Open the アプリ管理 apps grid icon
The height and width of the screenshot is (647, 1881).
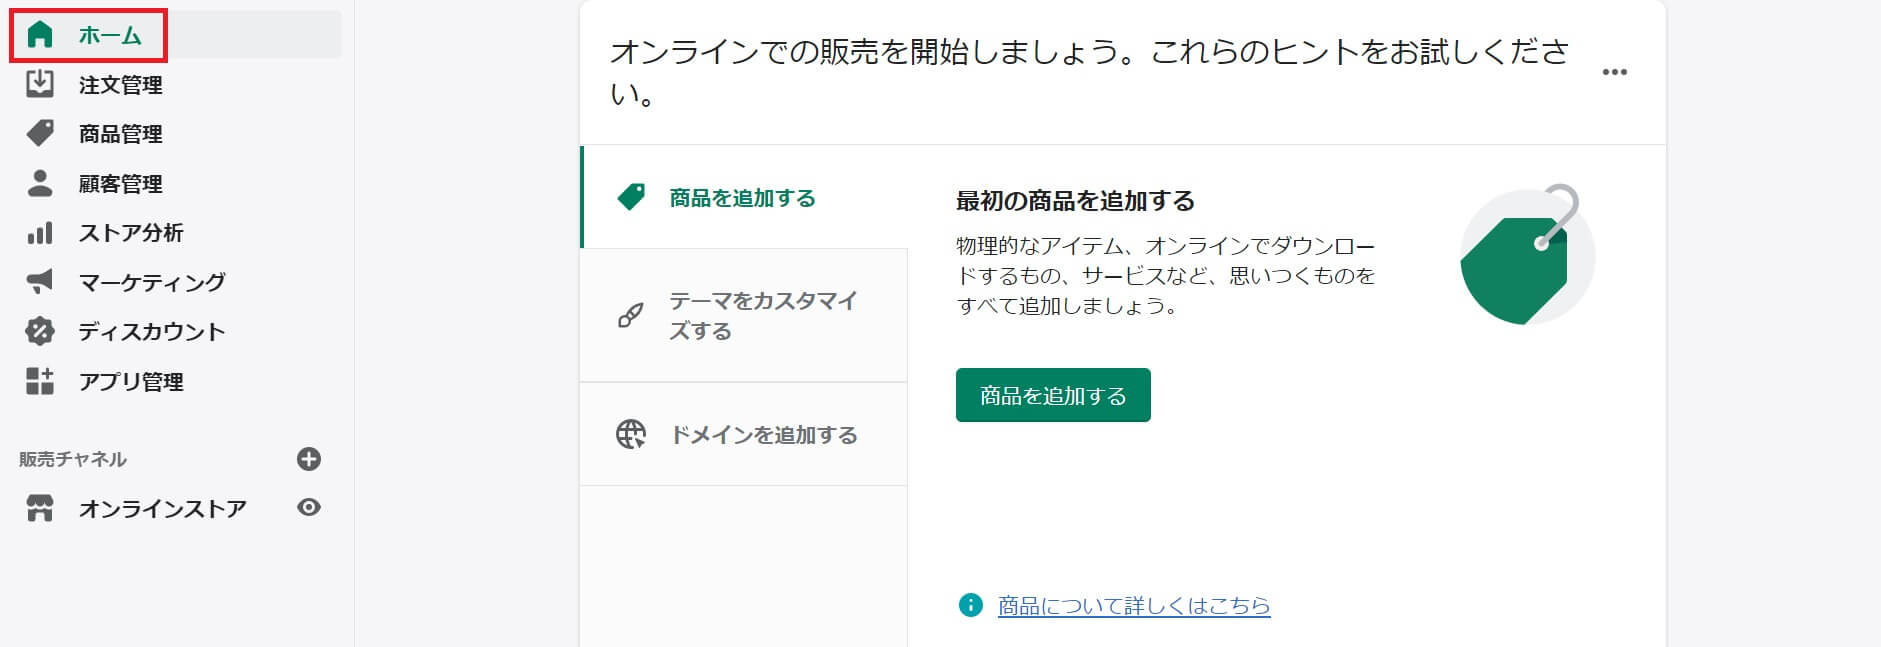[40, 381]
